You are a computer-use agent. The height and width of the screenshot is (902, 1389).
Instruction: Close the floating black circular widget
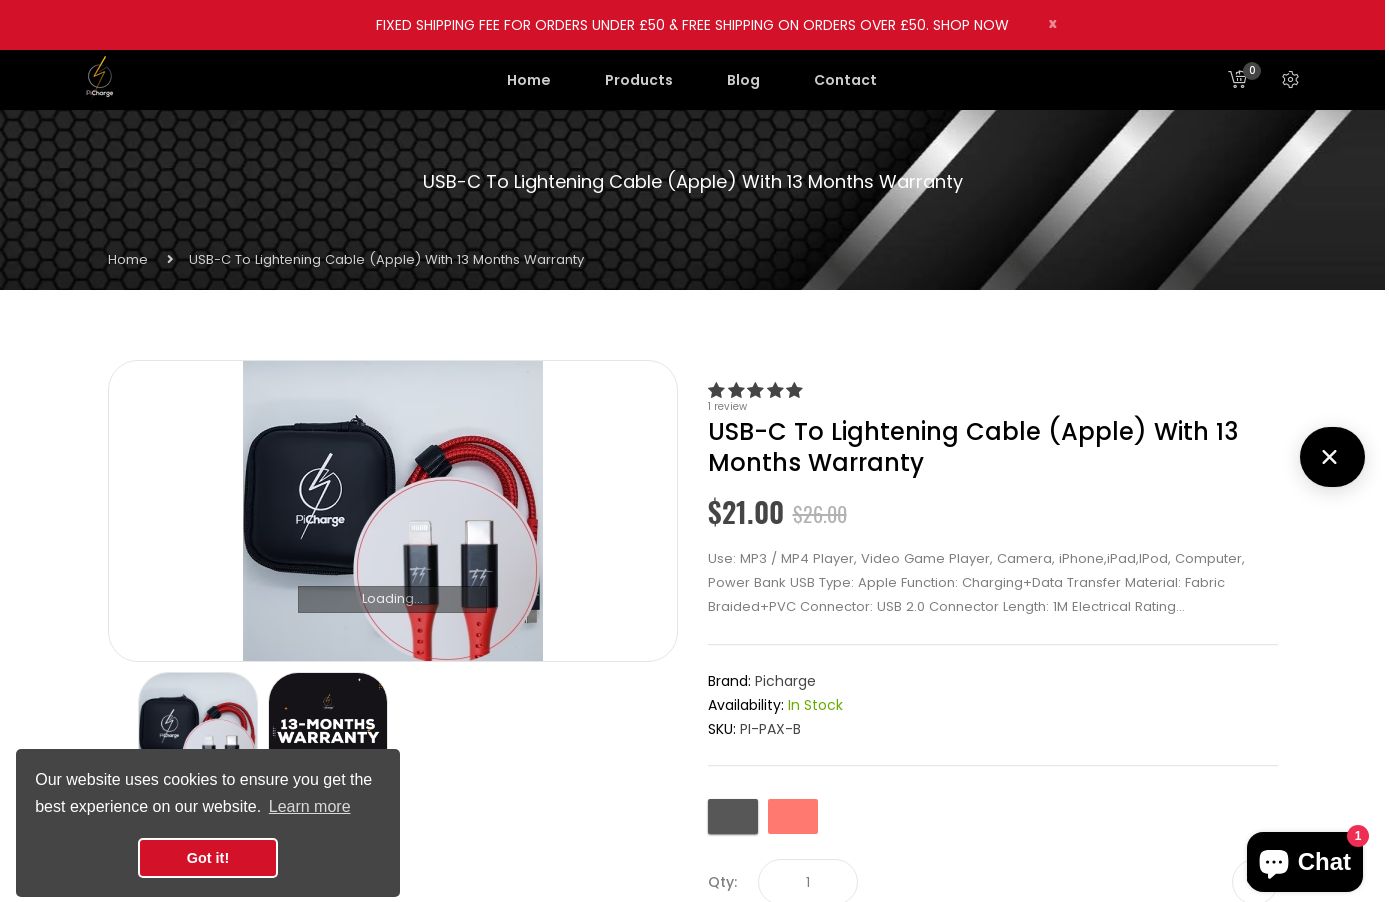pyautogui.click(x=1332, y=457)
